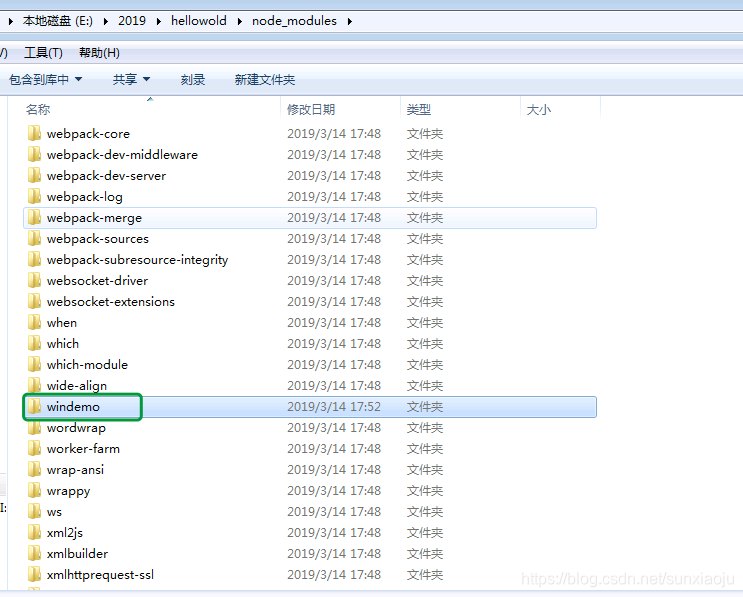Select the wide-align folder name
This screenshot has width=743, height=597.
click(77, 386)
